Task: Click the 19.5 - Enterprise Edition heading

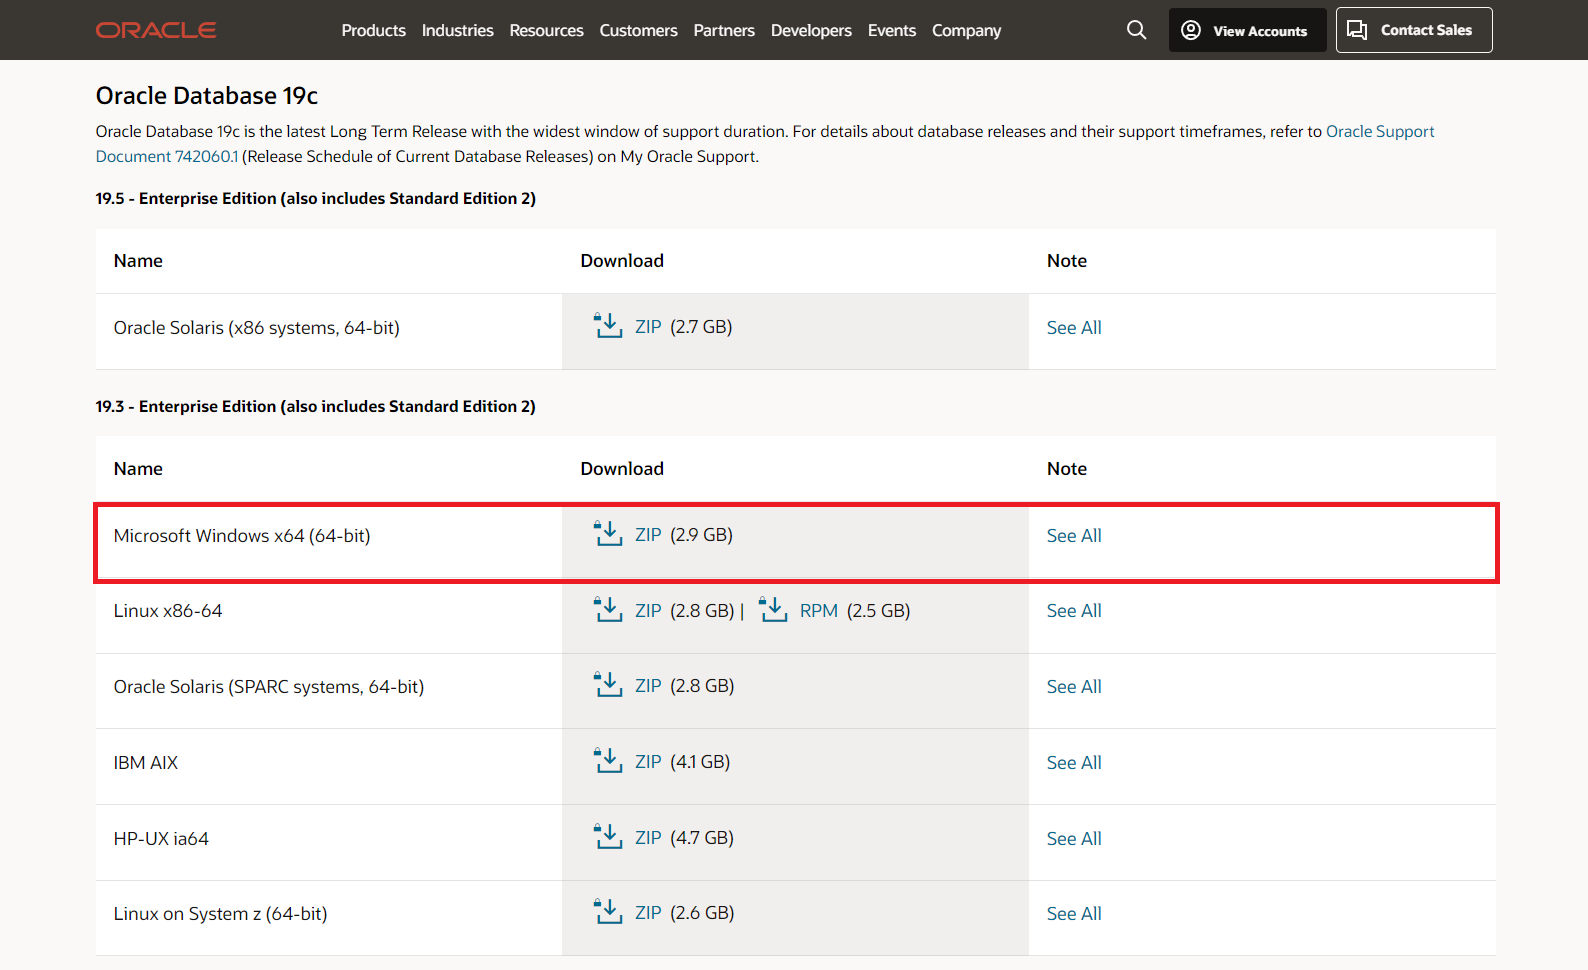Action: 315,198
